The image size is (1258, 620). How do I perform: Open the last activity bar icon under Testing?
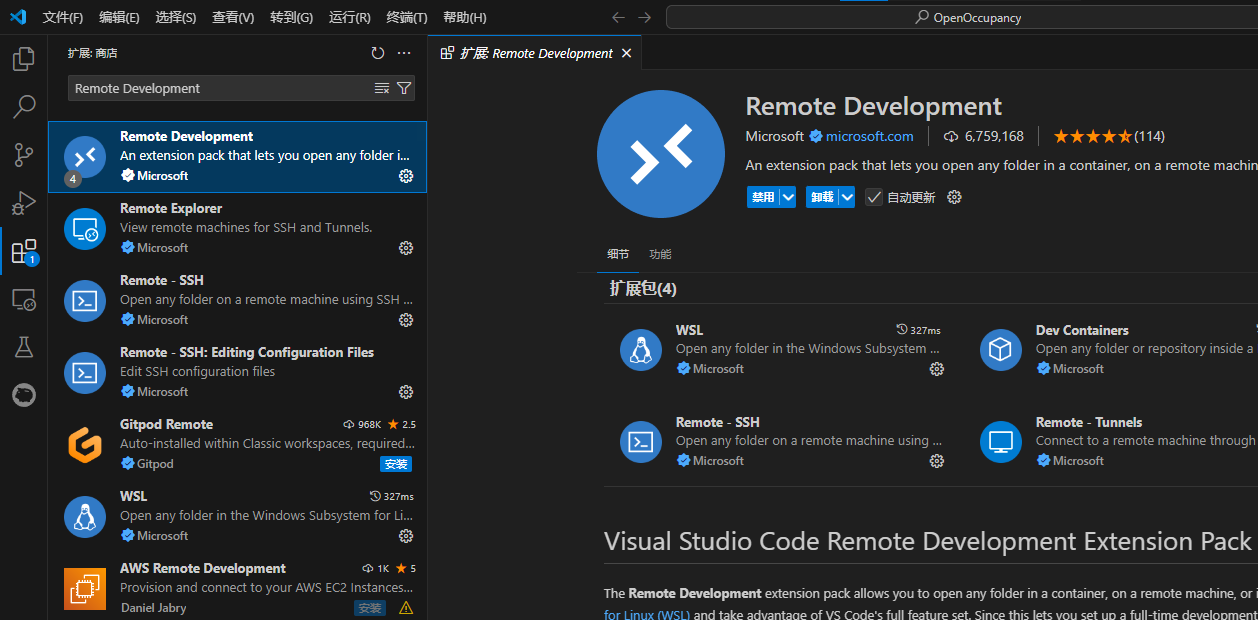pos(23,395)
